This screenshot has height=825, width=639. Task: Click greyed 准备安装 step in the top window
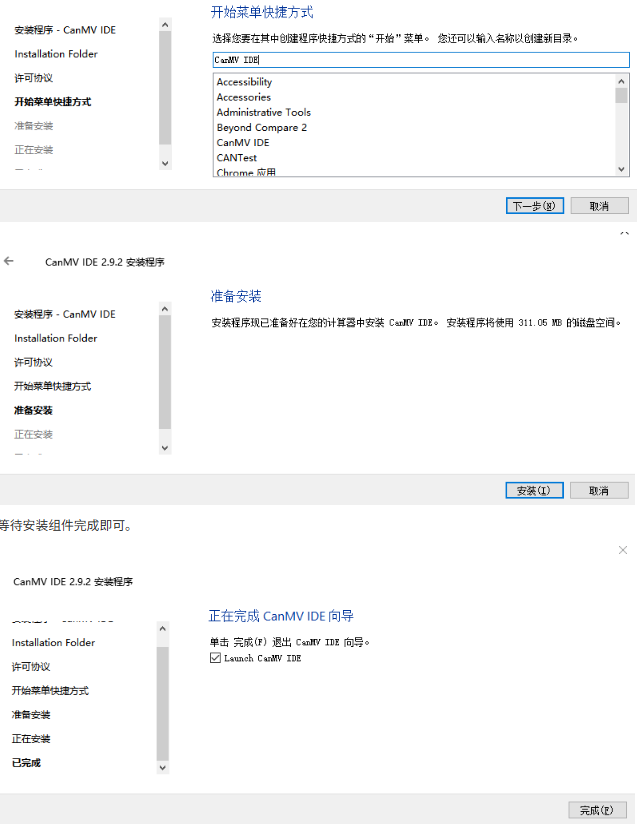34,126
